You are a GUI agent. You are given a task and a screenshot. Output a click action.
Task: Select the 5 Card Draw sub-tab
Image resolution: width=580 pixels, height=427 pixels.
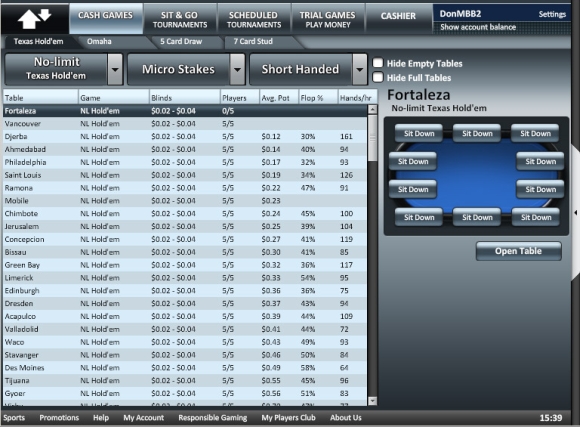point(181,41)
